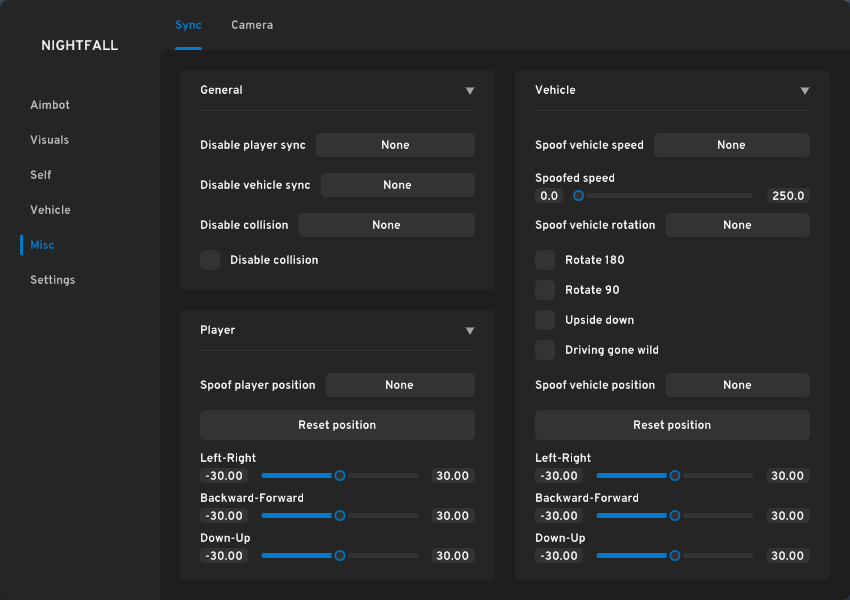This screenshot has height=600, width=850.
Task: Collapse the Player section arrow
Action: click(x=470, y=331)
